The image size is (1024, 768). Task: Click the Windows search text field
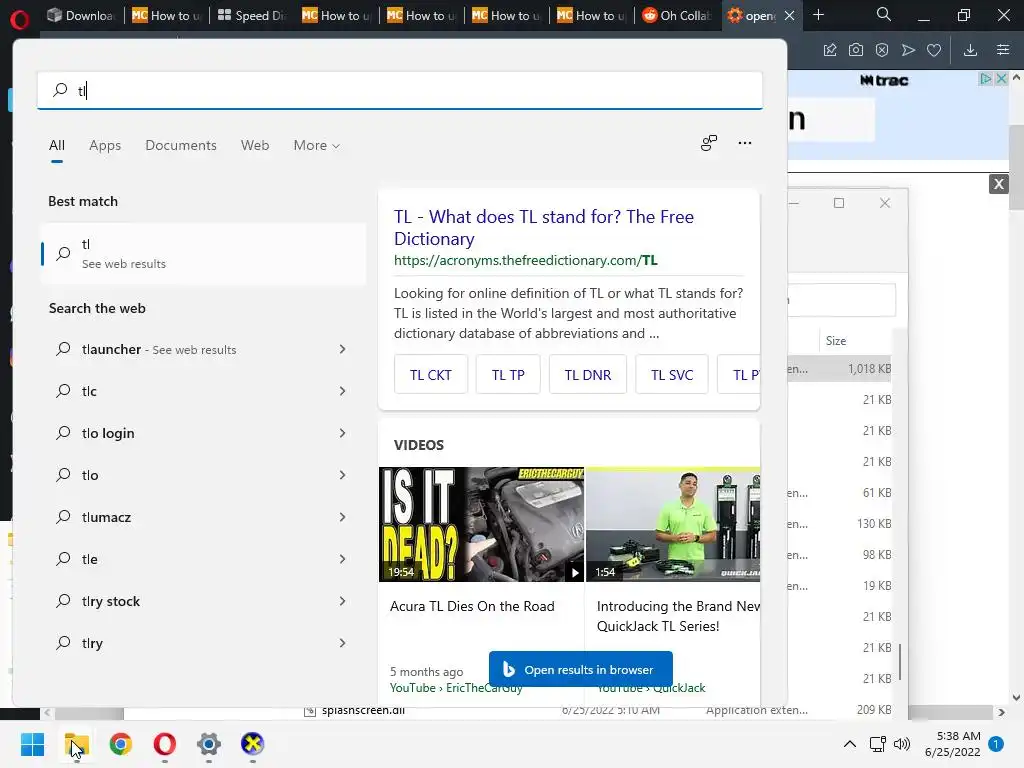(x=400, y=90)
